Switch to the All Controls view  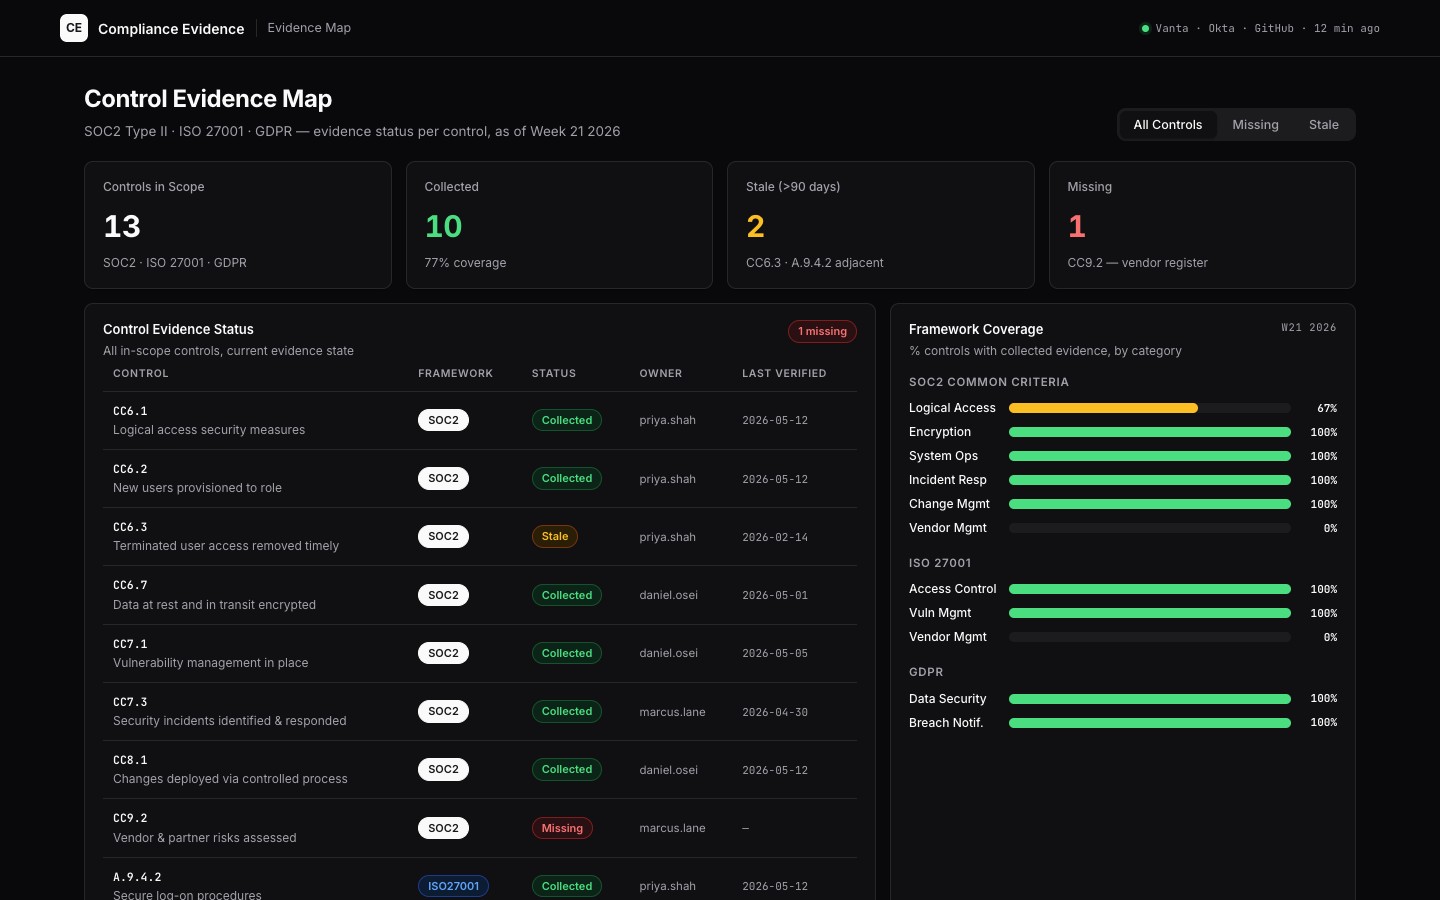[1167, 125]
